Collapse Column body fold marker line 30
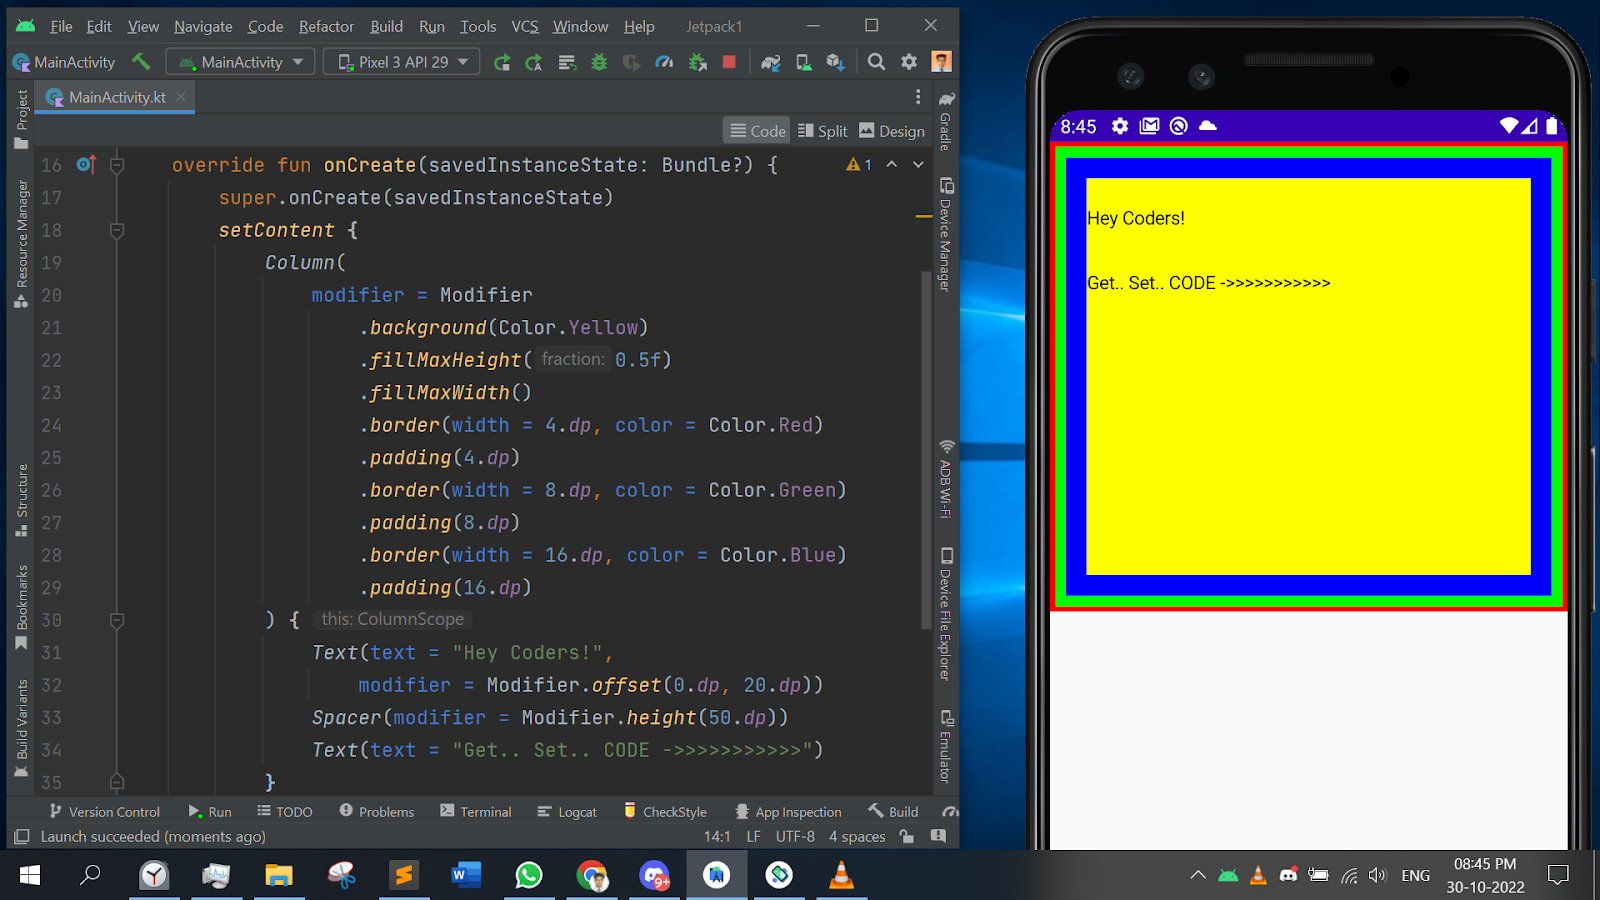 coord(117,620)
